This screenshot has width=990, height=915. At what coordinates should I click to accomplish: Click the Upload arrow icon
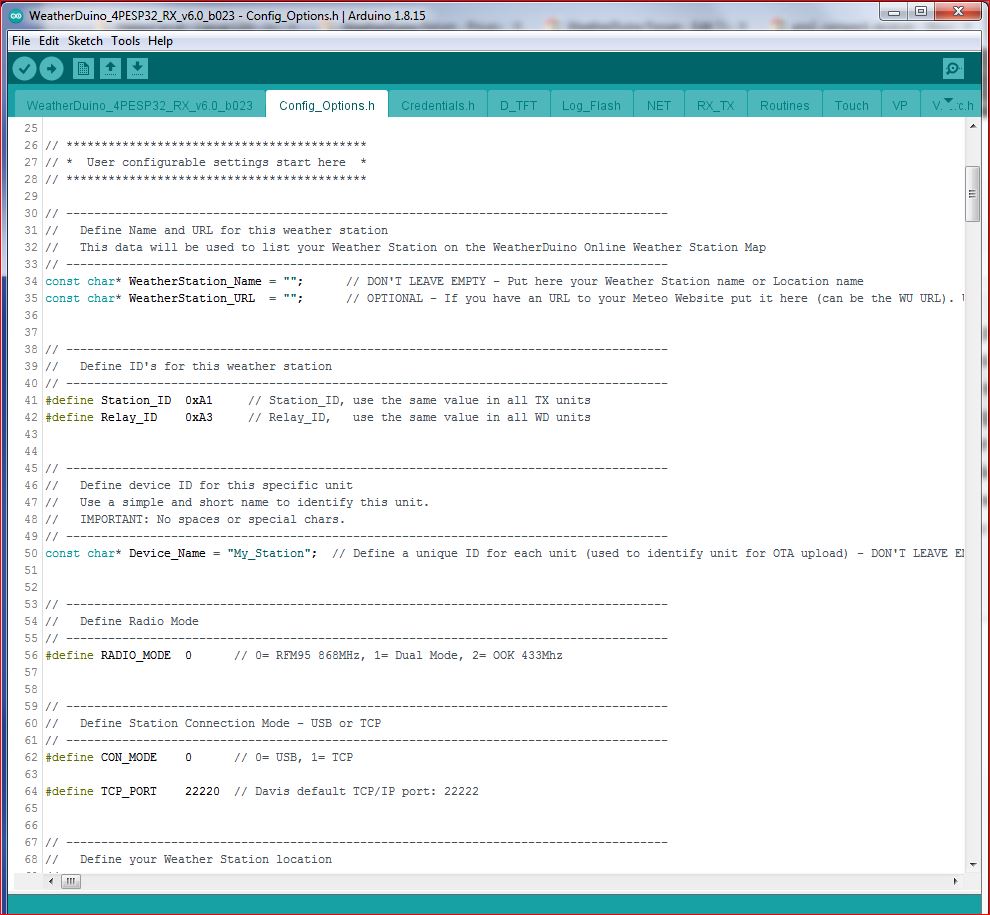pos(51,68)
